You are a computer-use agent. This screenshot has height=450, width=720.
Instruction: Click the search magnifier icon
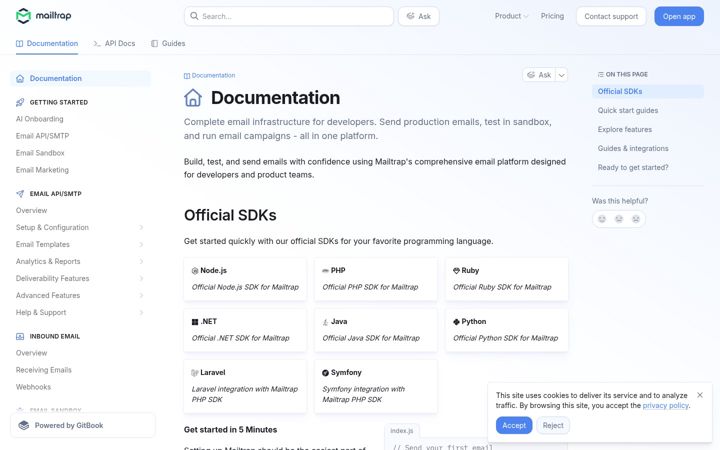coord(194,16)
